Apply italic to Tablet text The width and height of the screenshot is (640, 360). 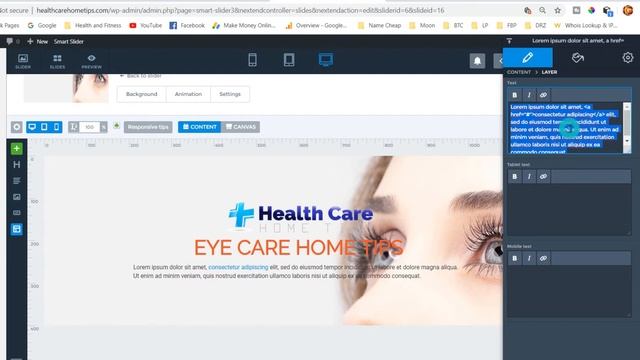click(529, 176)
